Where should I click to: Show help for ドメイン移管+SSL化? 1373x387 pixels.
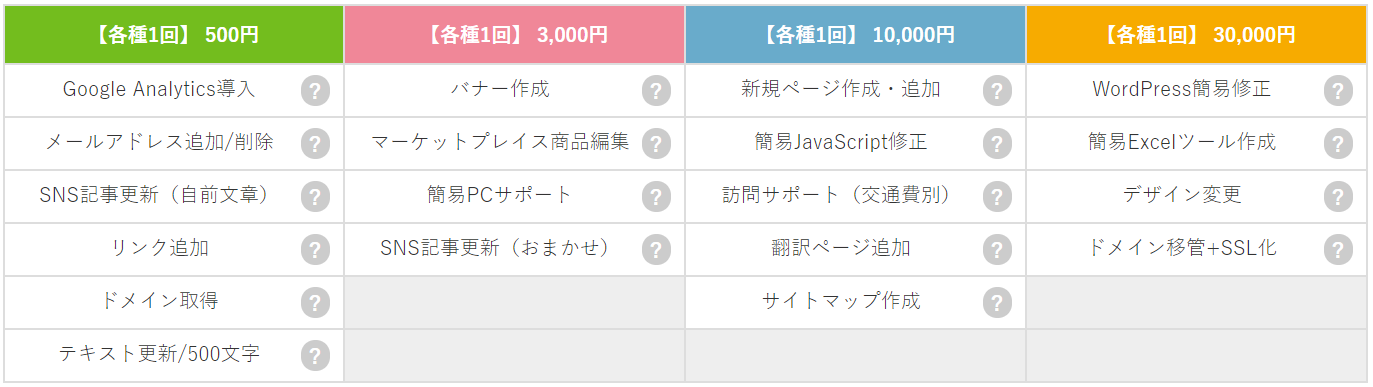tap(1338, 249)
